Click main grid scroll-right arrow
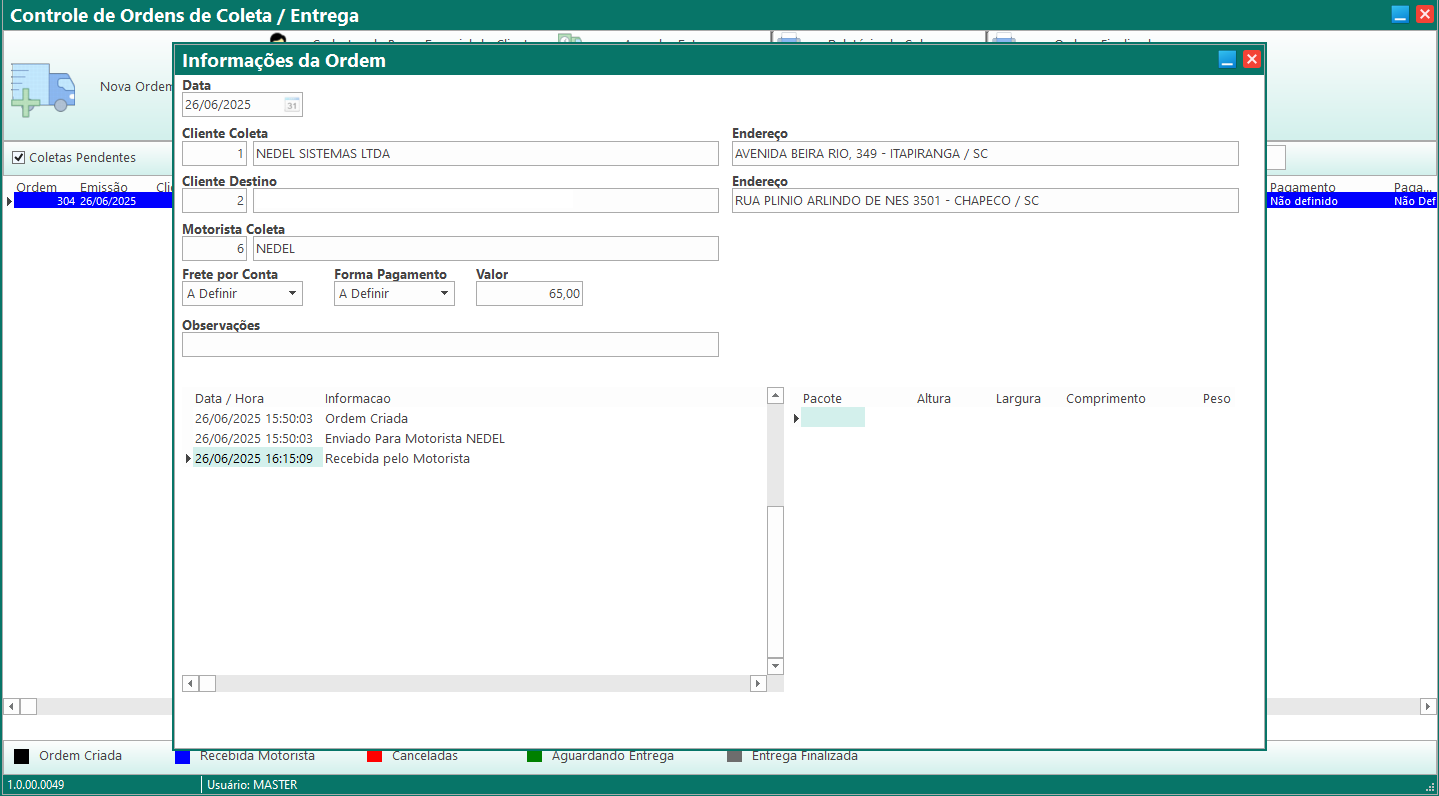1439x796 pixels. pos(1427,706)
